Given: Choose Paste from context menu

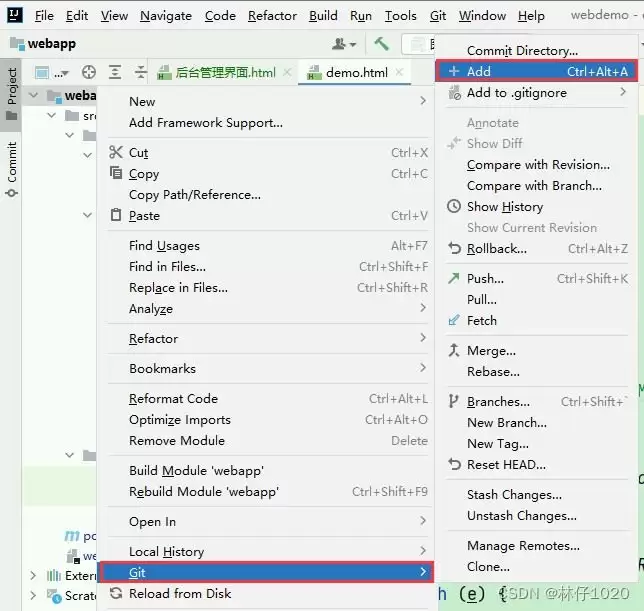Looking at the screenshot, I should 268,216.
